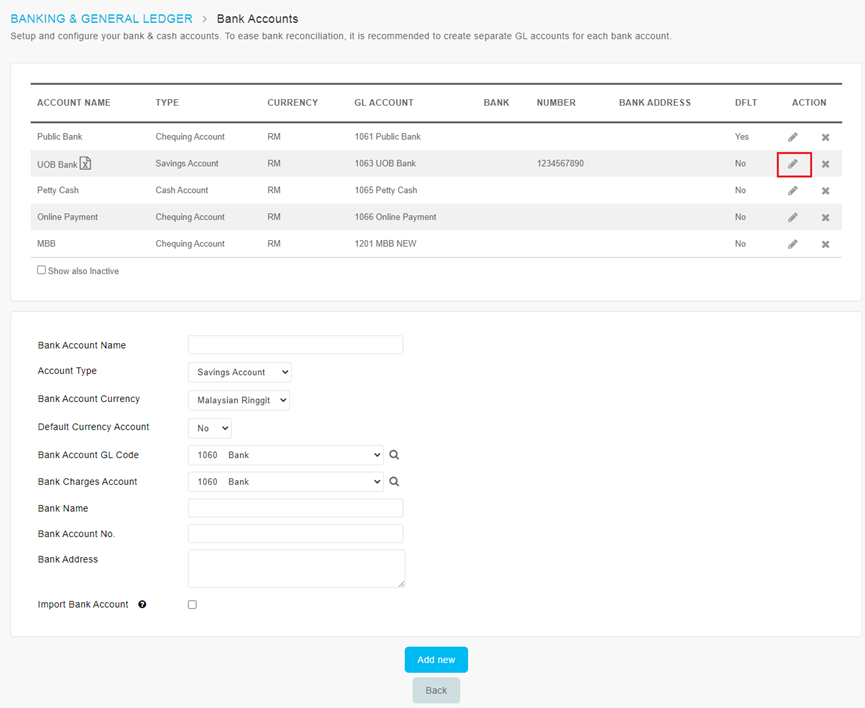865x708 pixels.
Task: Edit the Online Payment account
Action: 792,217
